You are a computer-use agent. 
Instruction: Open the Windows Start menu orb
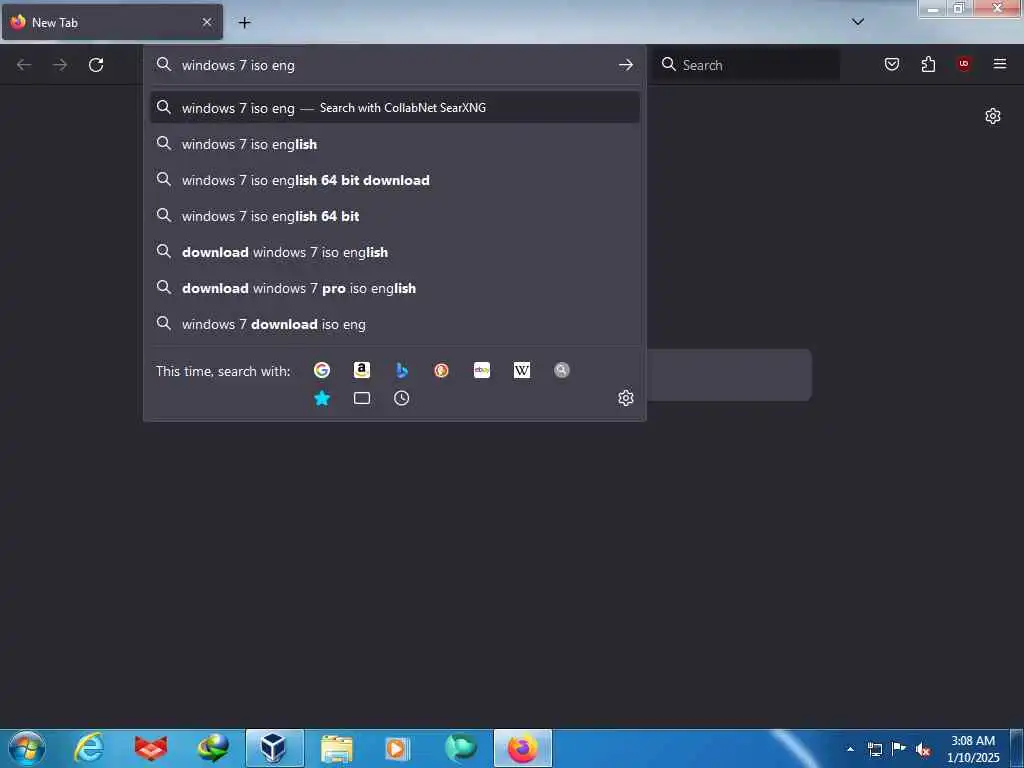(x=27, y=748)
